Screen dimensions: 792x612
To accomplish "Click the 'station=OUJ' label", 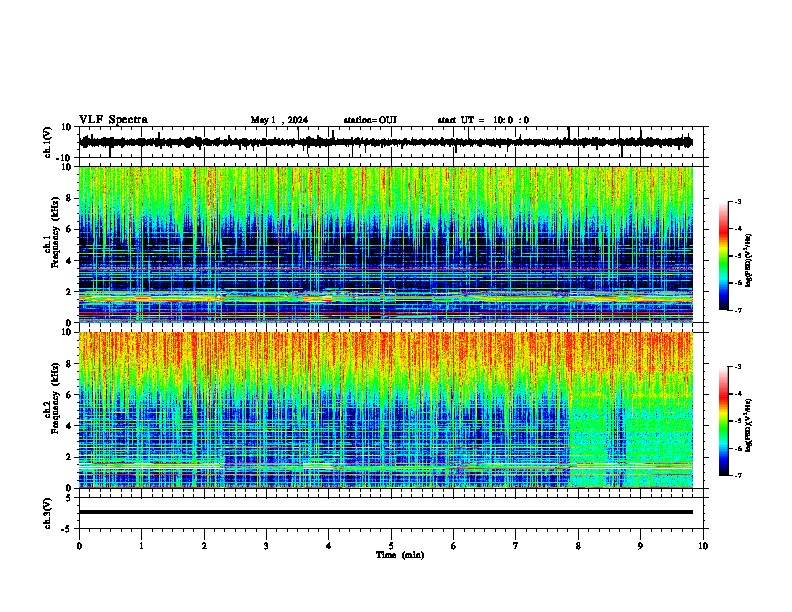I will (x=370, y=120).
